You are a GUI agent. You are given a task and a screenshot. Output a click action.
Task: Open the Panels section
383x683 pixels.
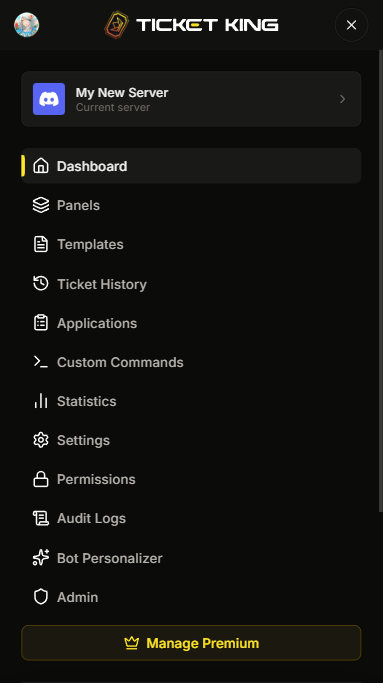tap(191, 205)
